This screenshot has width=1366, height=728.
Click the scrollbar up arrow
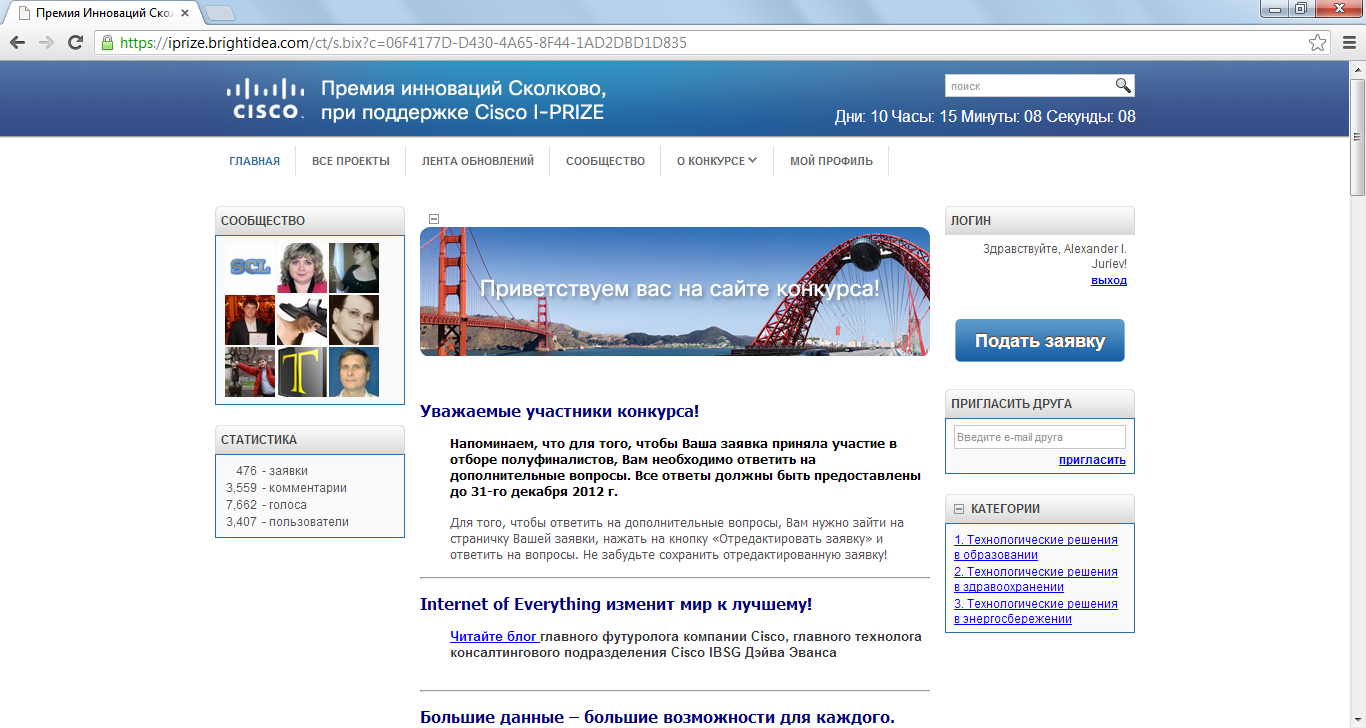(1357, 70)
